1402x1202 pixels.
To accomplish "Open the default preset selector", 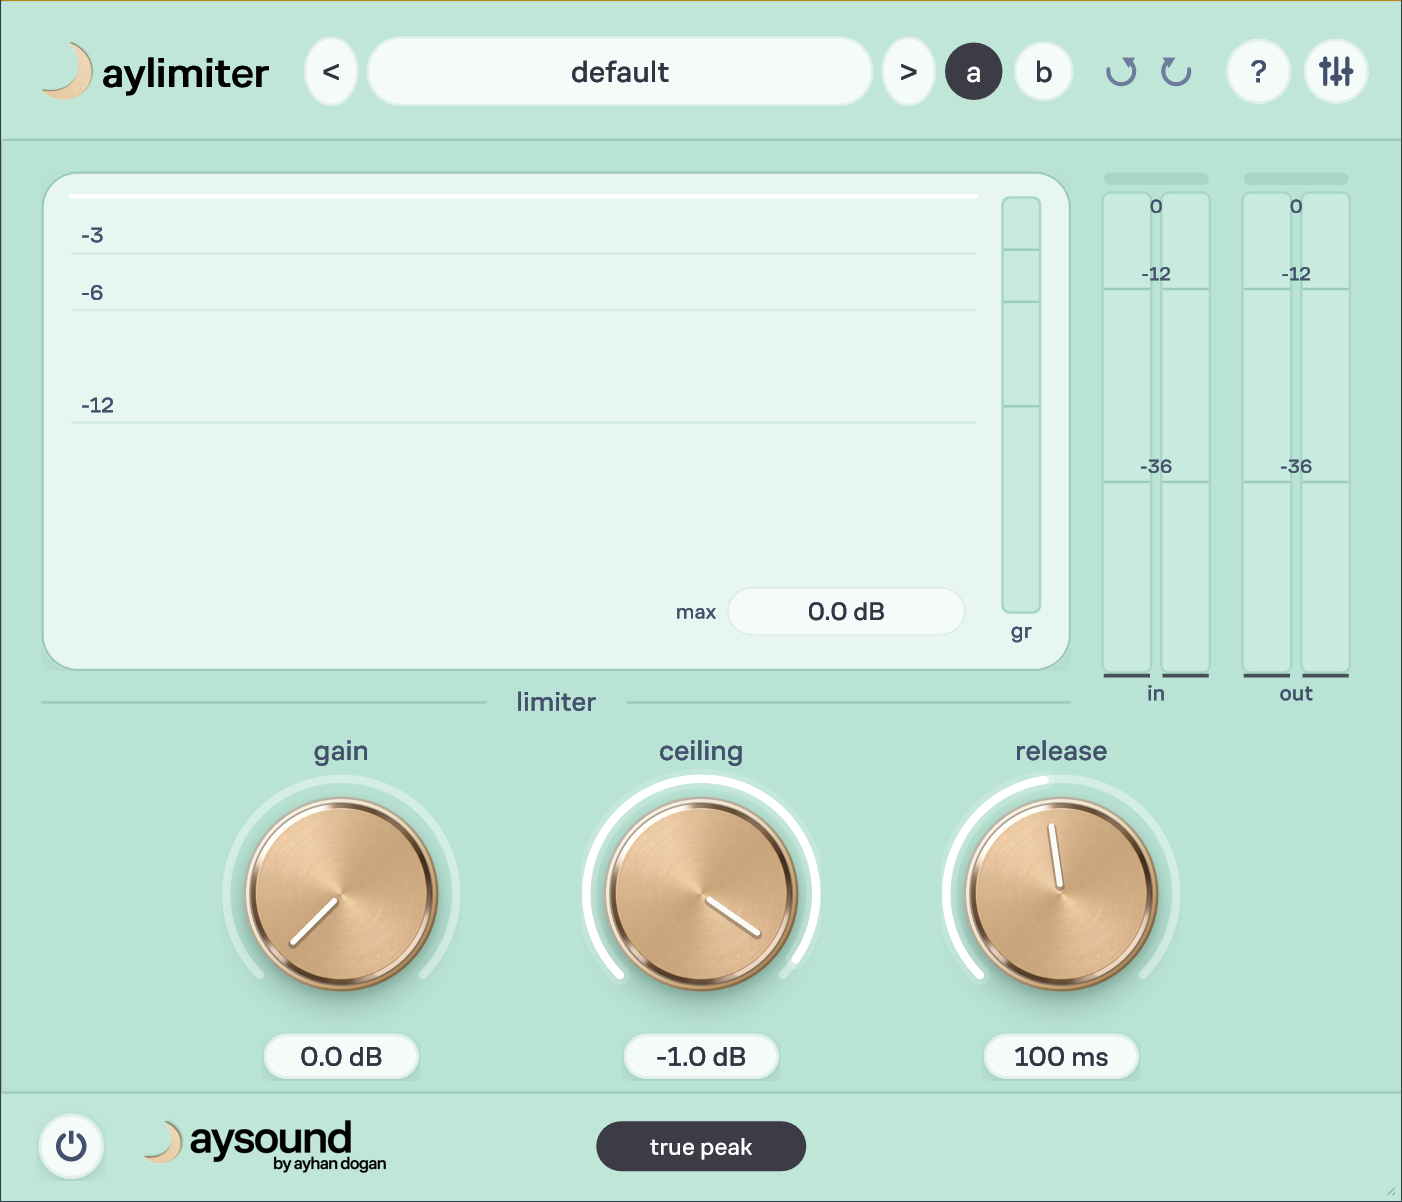I will (x=620, y=72).
